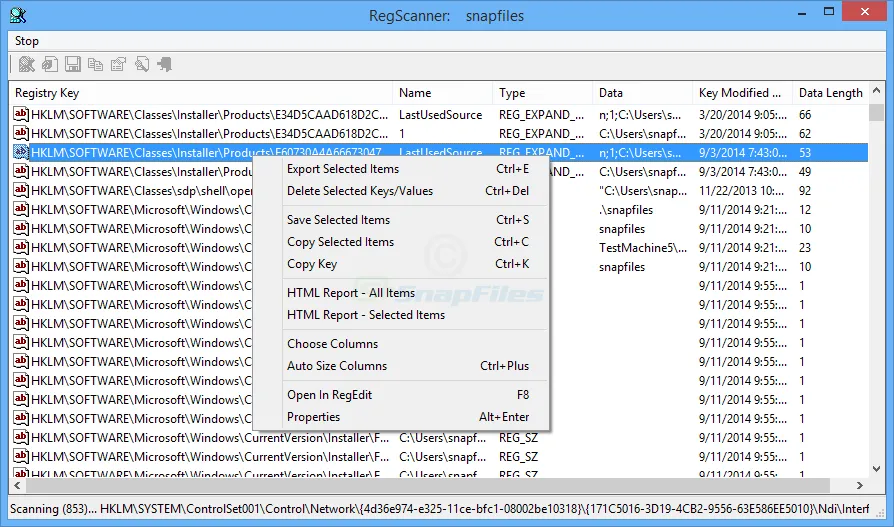Sort by Registry Key column header
The width and height of the screenshot is (894, 527).
click(201, 93)
